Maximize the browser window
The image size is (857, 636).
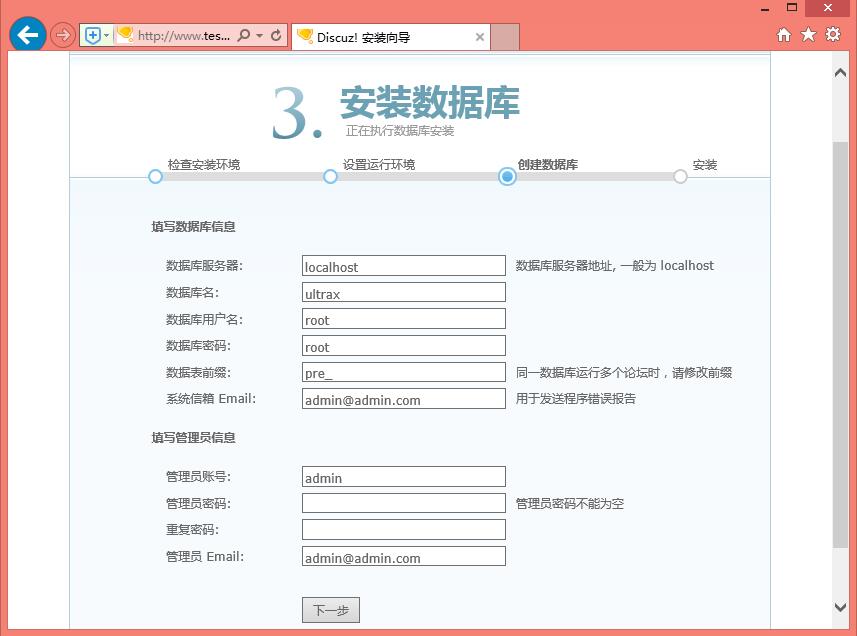pos(792,7)
